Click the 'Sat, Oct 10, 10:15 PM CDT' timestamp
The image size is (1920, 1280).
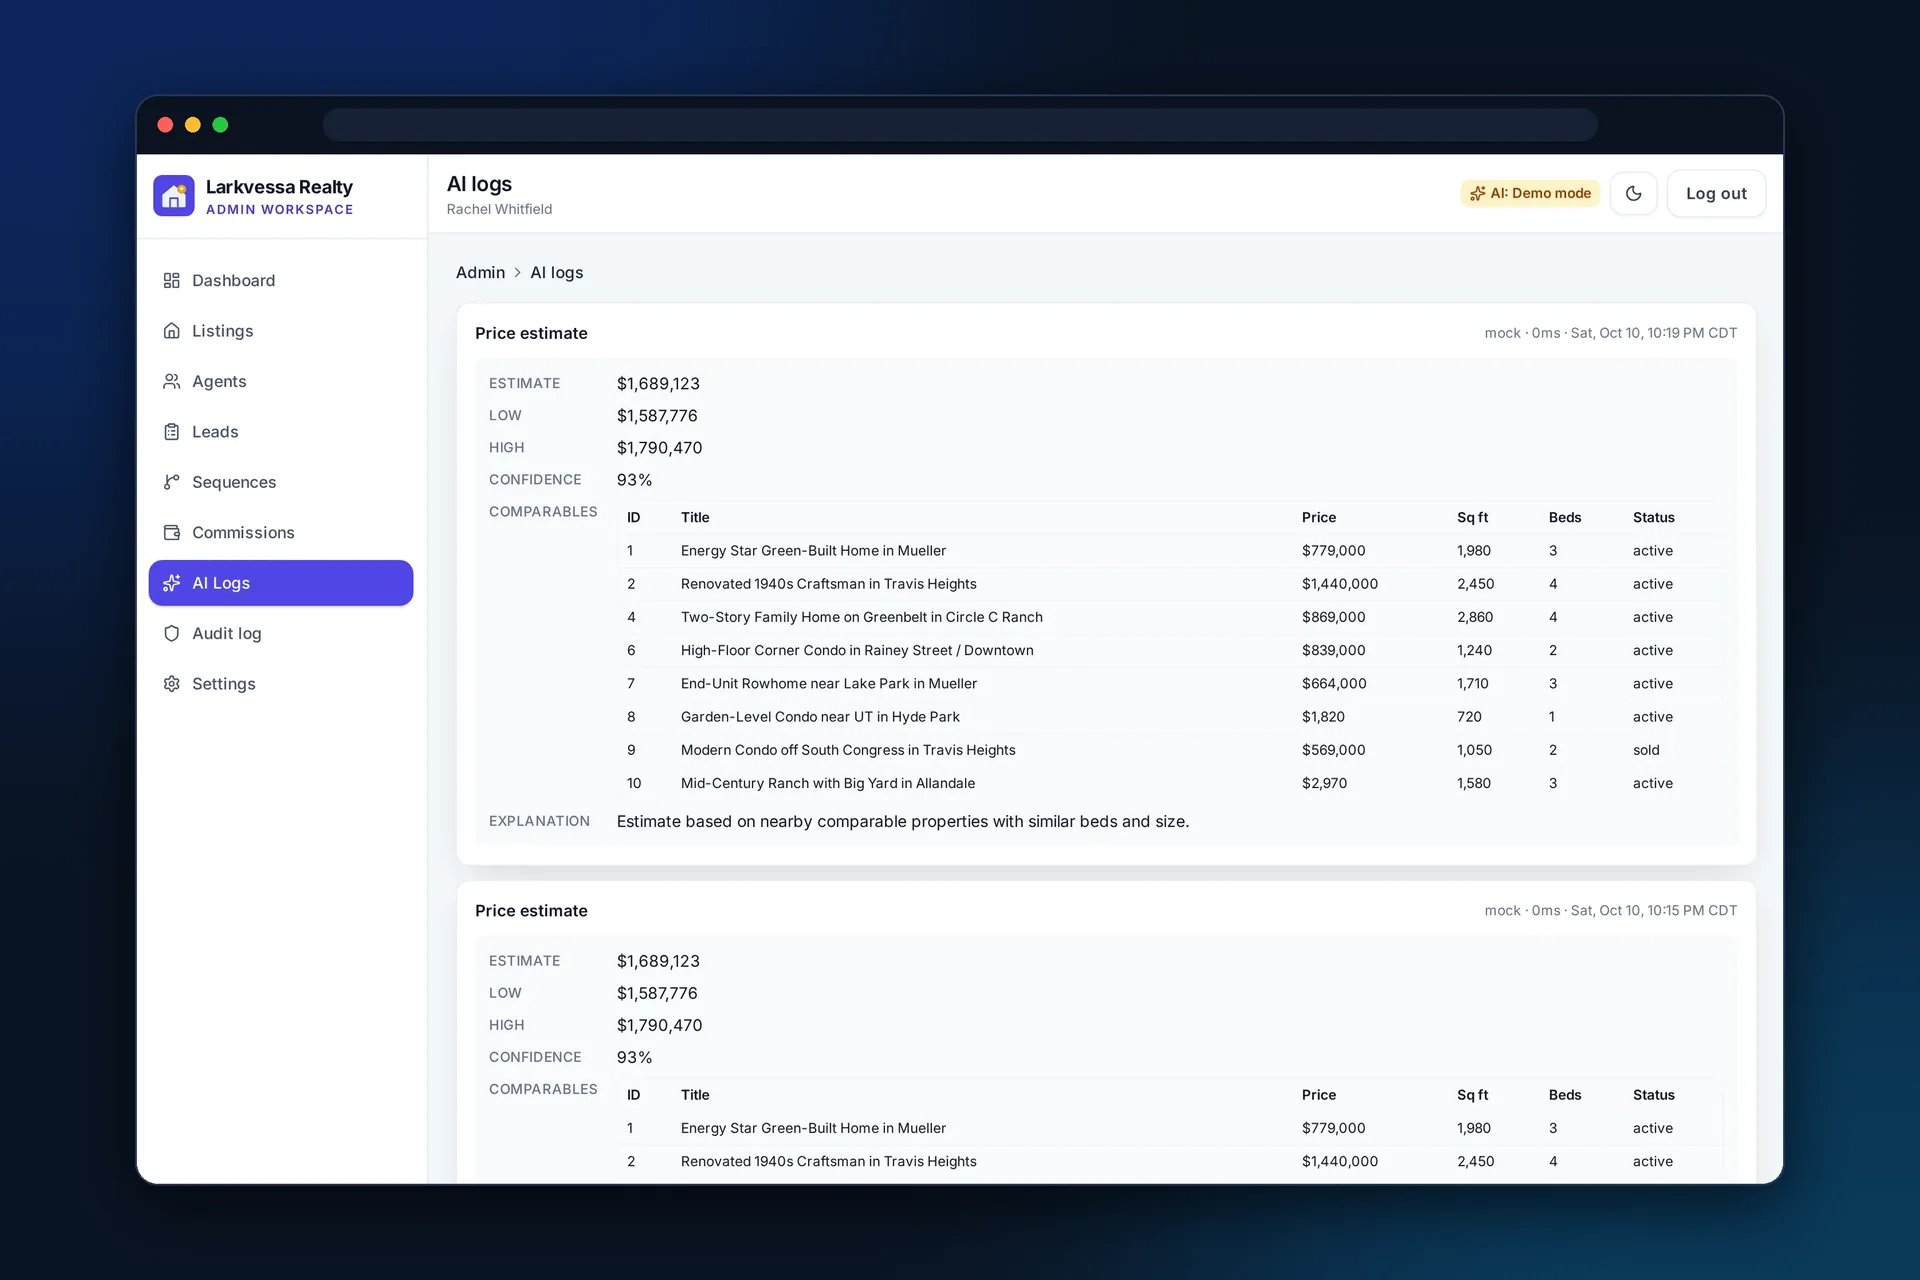[1654, 911]
